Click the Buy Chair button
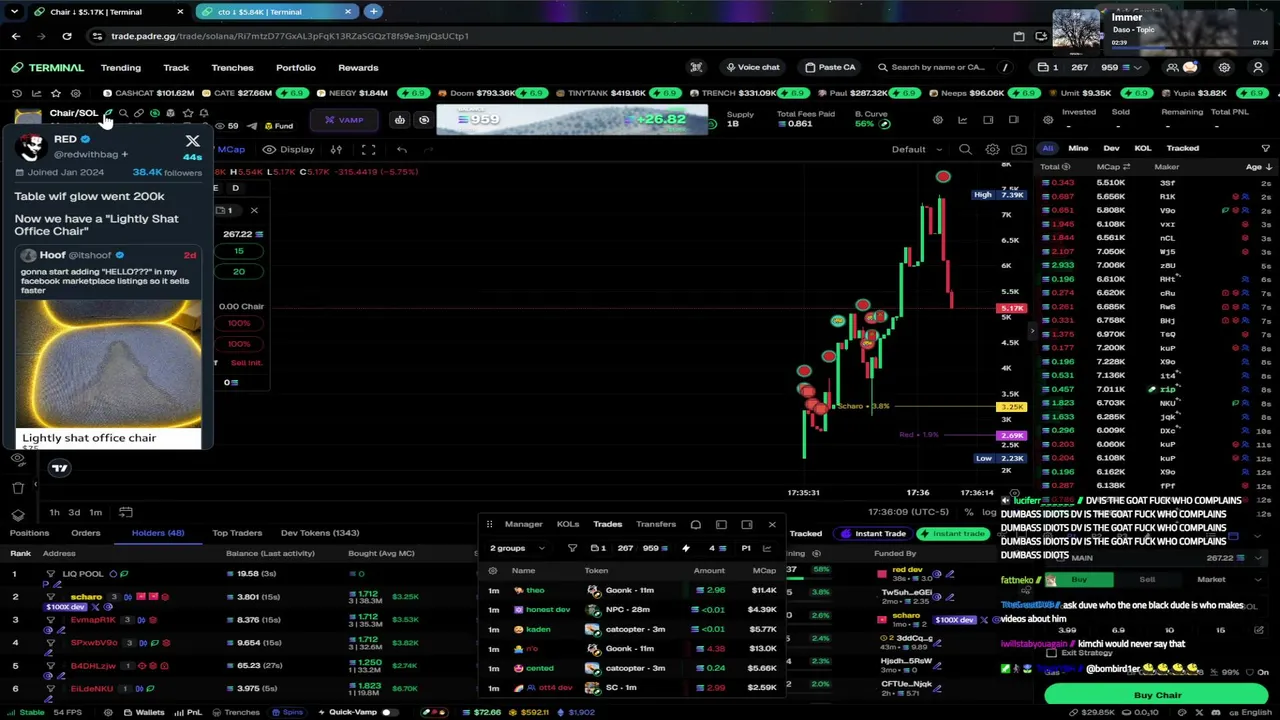Viewport: 1280px width, 720px height. pyautogui.click(x=1157, y=695)
